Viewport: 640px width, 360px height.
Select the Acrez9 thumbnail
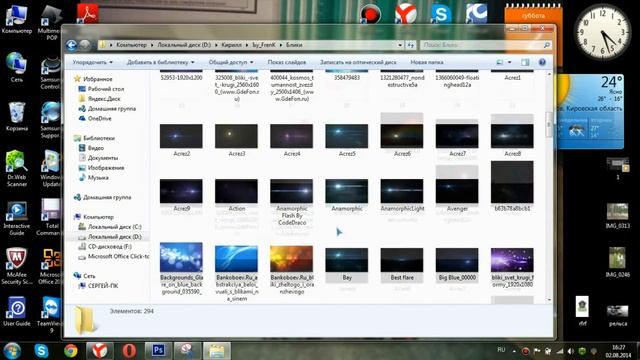click(x=181, y=191)
